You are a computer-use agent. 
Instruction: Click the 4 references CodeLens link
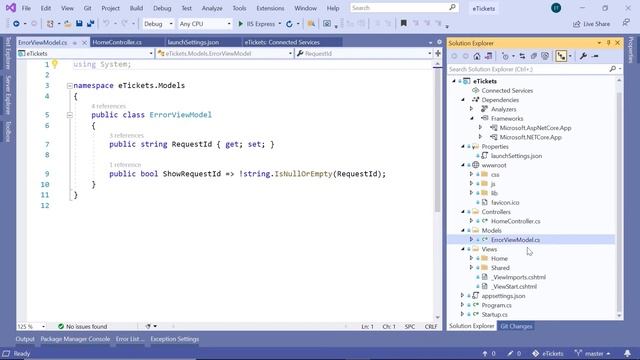(109, 106)
